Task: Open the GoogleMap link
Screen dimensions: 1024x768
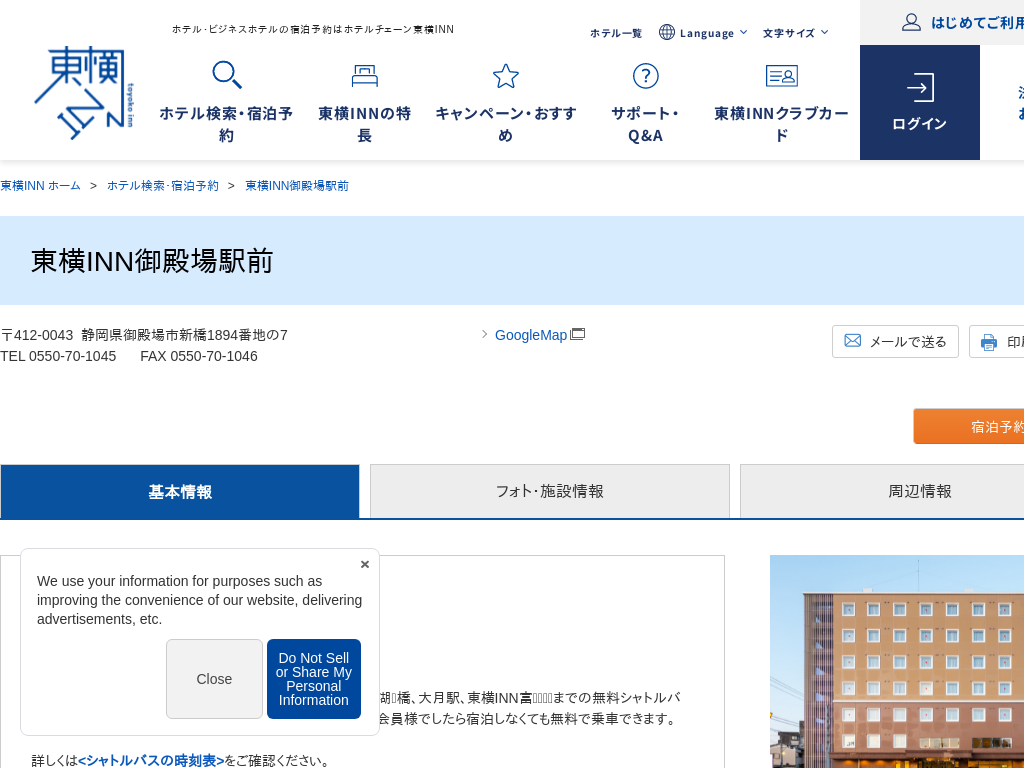Action: coord(531,335)
